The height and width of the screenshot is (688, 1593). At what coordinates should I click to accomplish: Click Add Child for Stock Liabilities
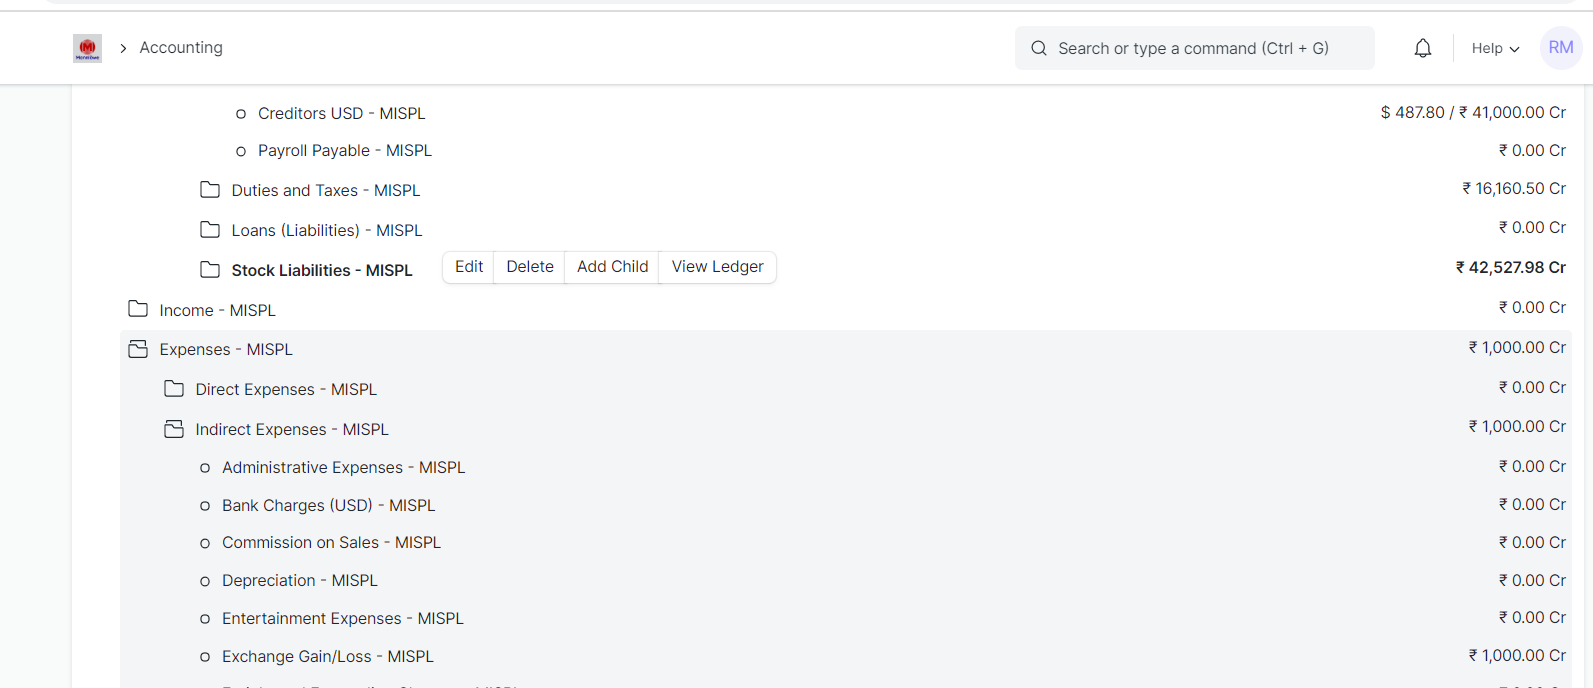(x=612, y=267)
